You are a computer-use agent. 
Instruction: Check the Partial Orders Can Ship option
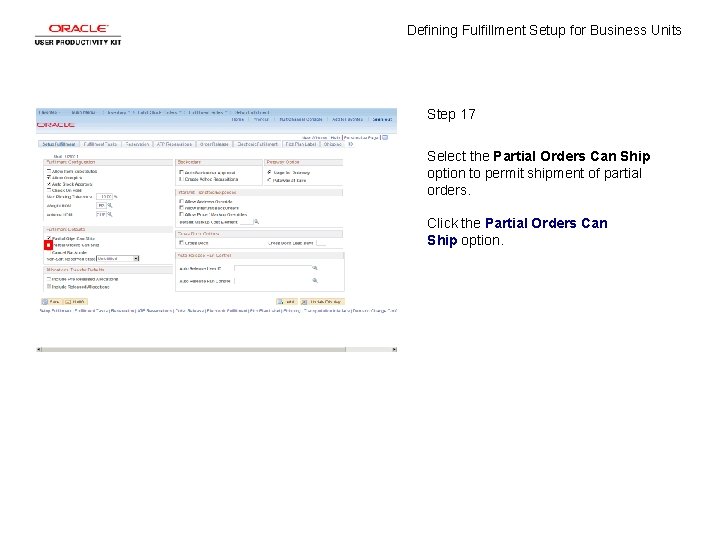tap(48, 245)
